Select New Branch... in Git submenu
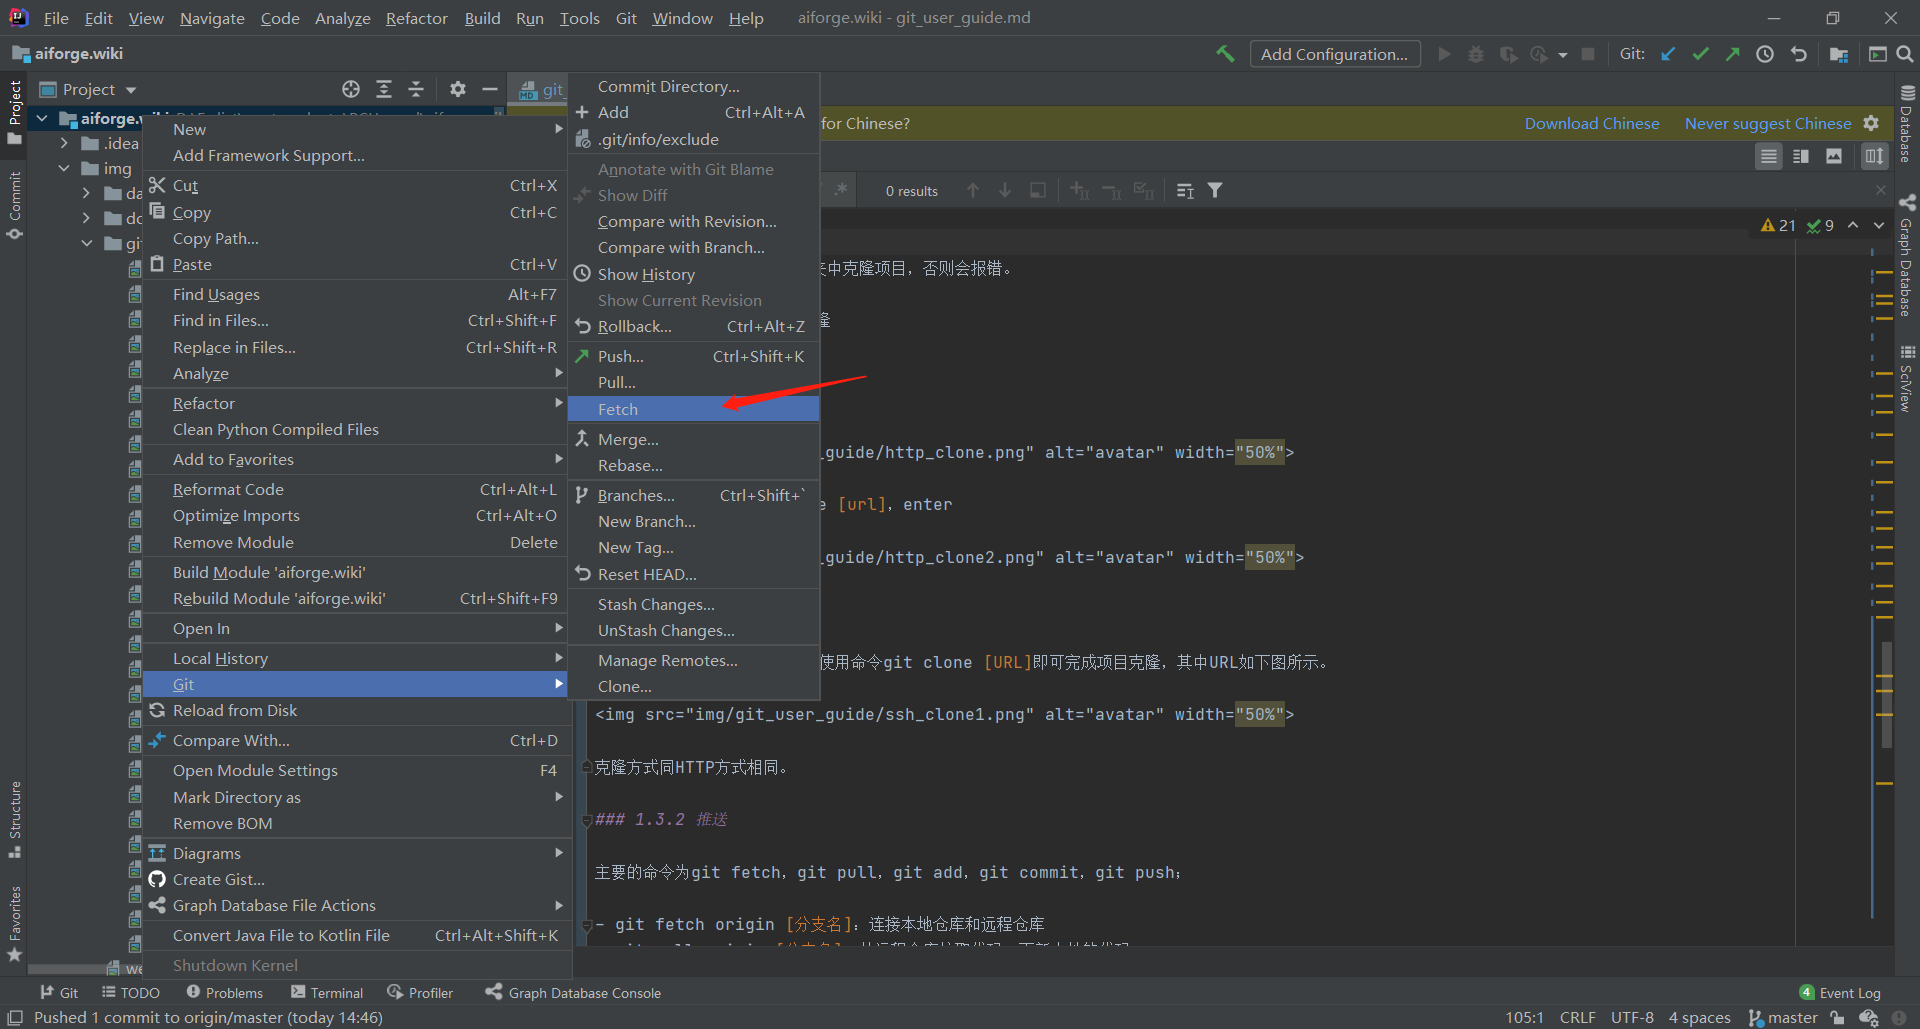The image size is (1920, 1029). pyautogui.click(x=694, y=521)
